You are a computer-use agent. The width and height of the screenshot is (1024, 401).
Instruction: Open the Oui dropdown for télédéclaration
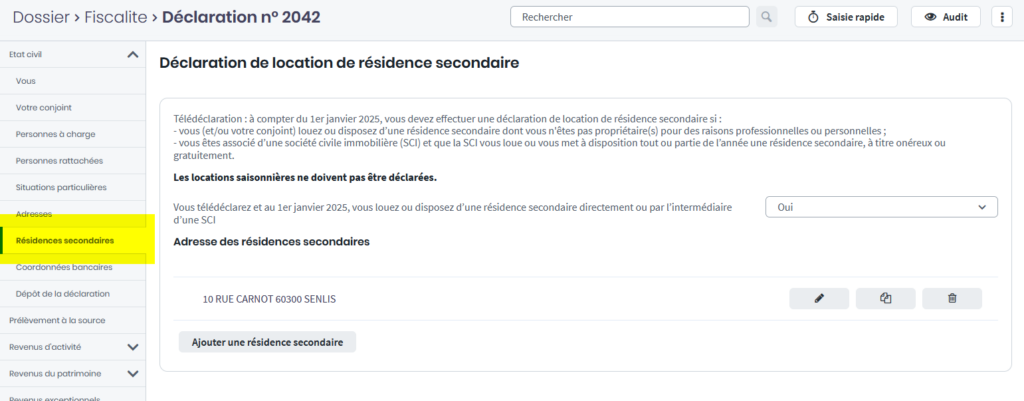pos(881,207)
